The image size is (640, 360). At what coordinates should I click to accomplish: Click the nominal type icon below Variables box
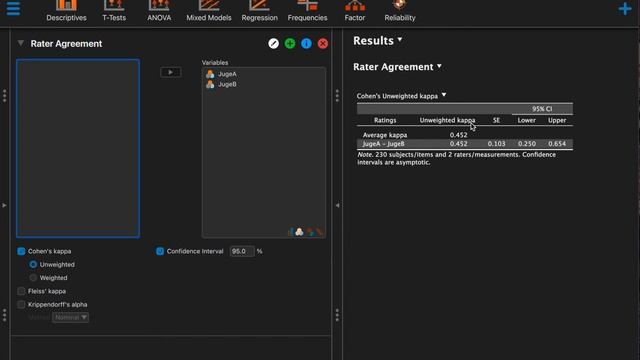point(300,232)
